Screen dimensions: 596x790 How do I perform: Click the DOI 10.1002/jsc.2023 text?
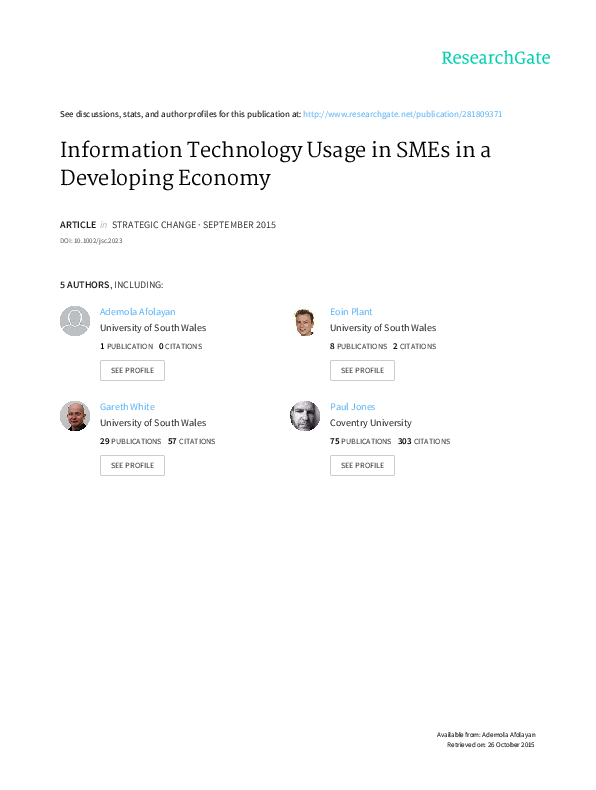(91, 241)
